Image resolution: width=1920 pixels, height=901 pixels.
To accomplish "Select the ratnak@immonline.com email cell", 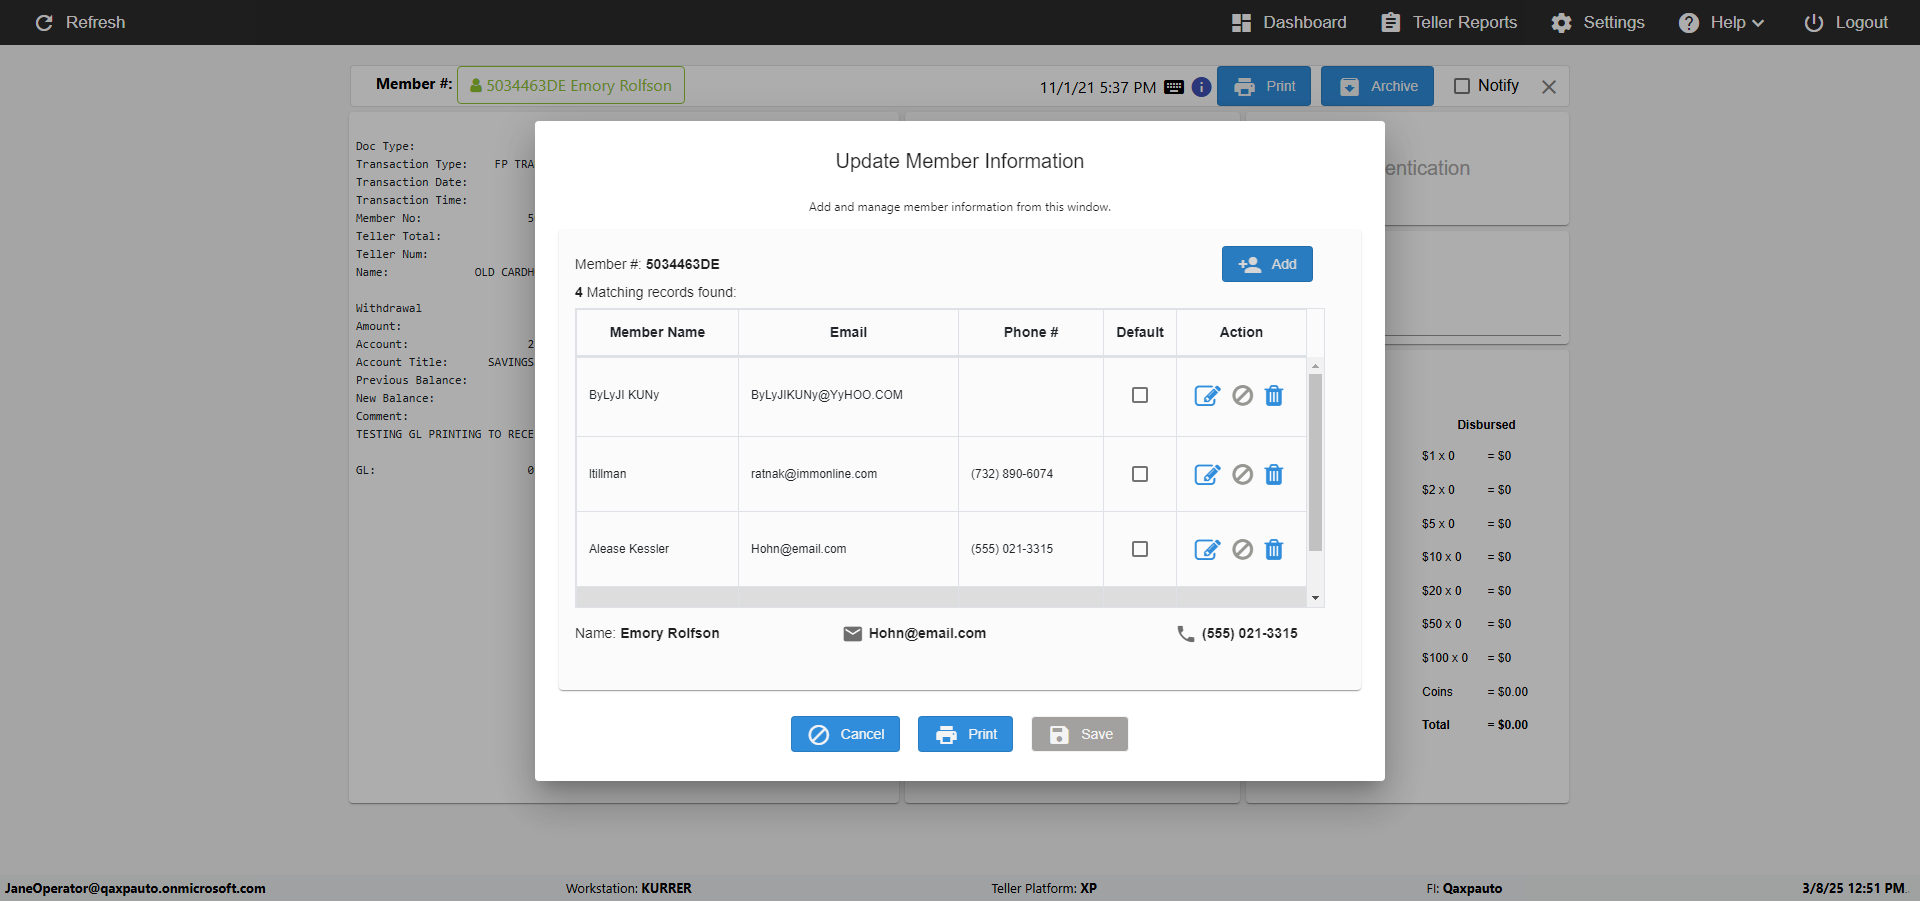I will point(848,474).
